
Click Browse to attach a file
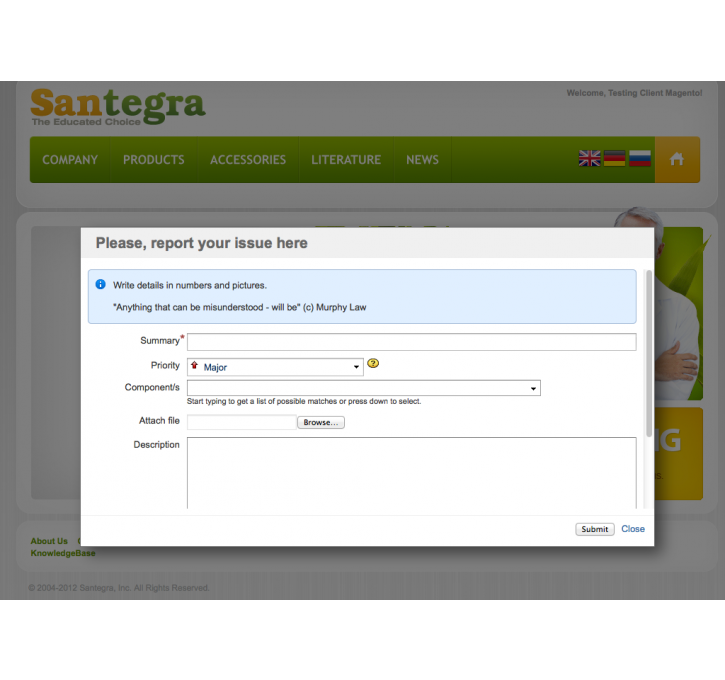tap(321, 423)
